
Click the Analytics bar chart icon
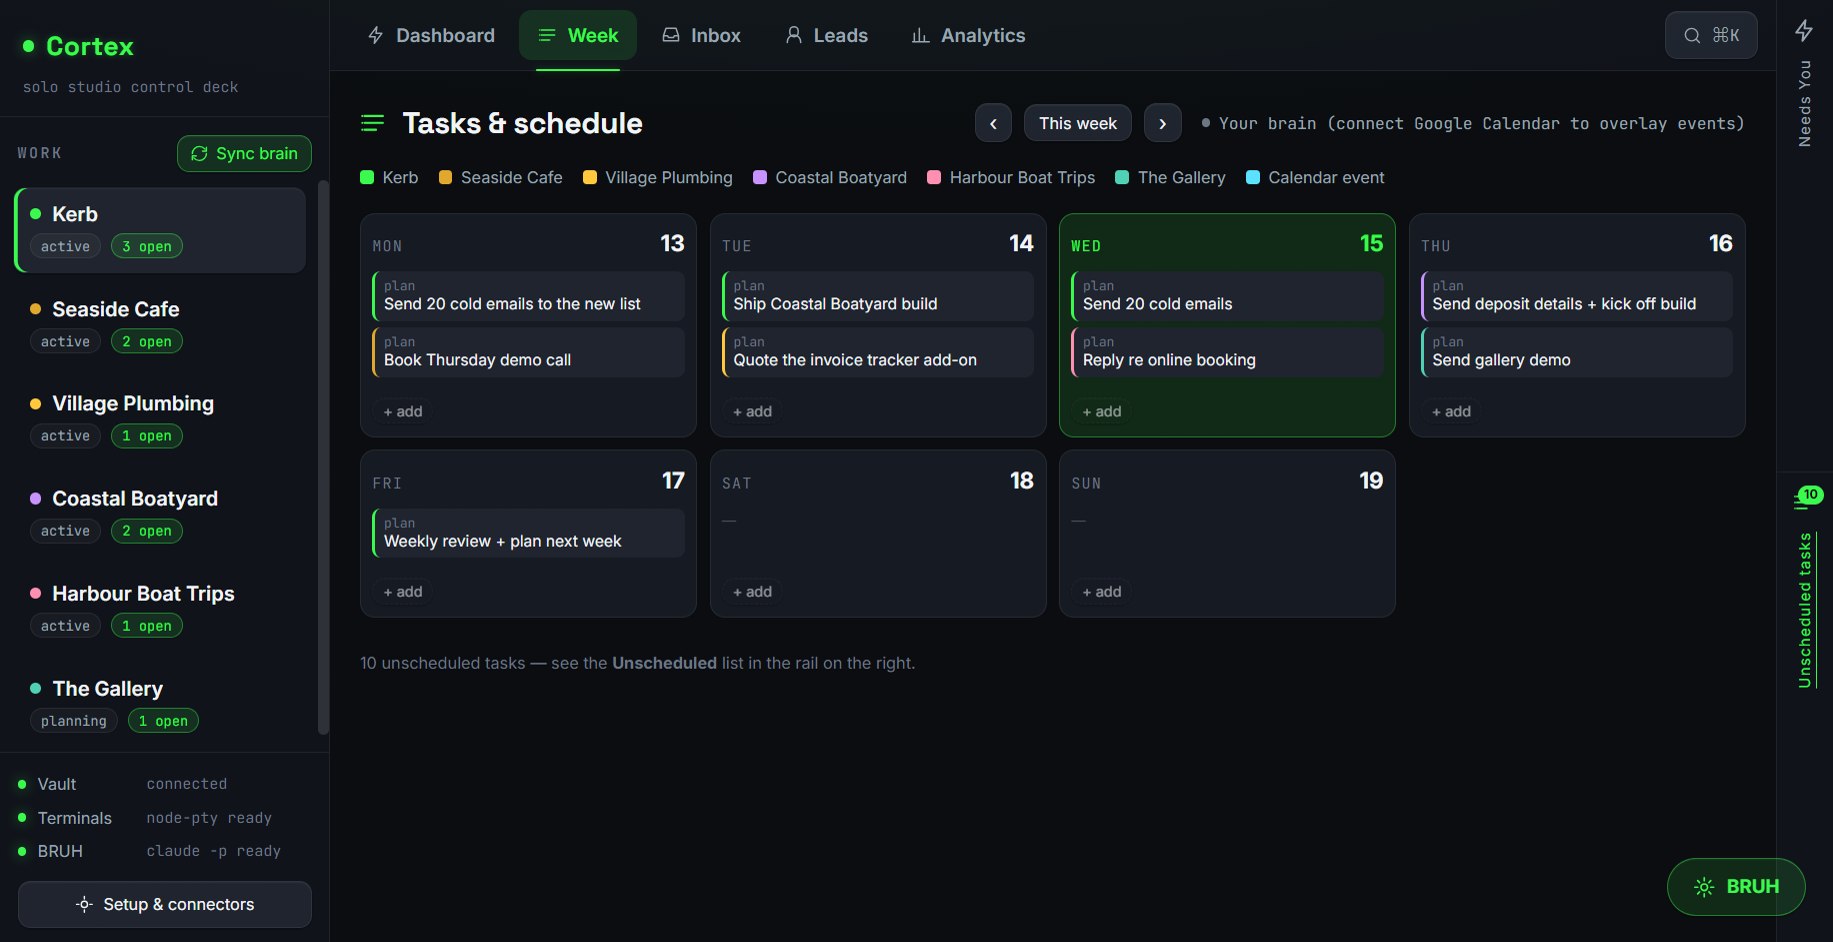tap(920, 35)
